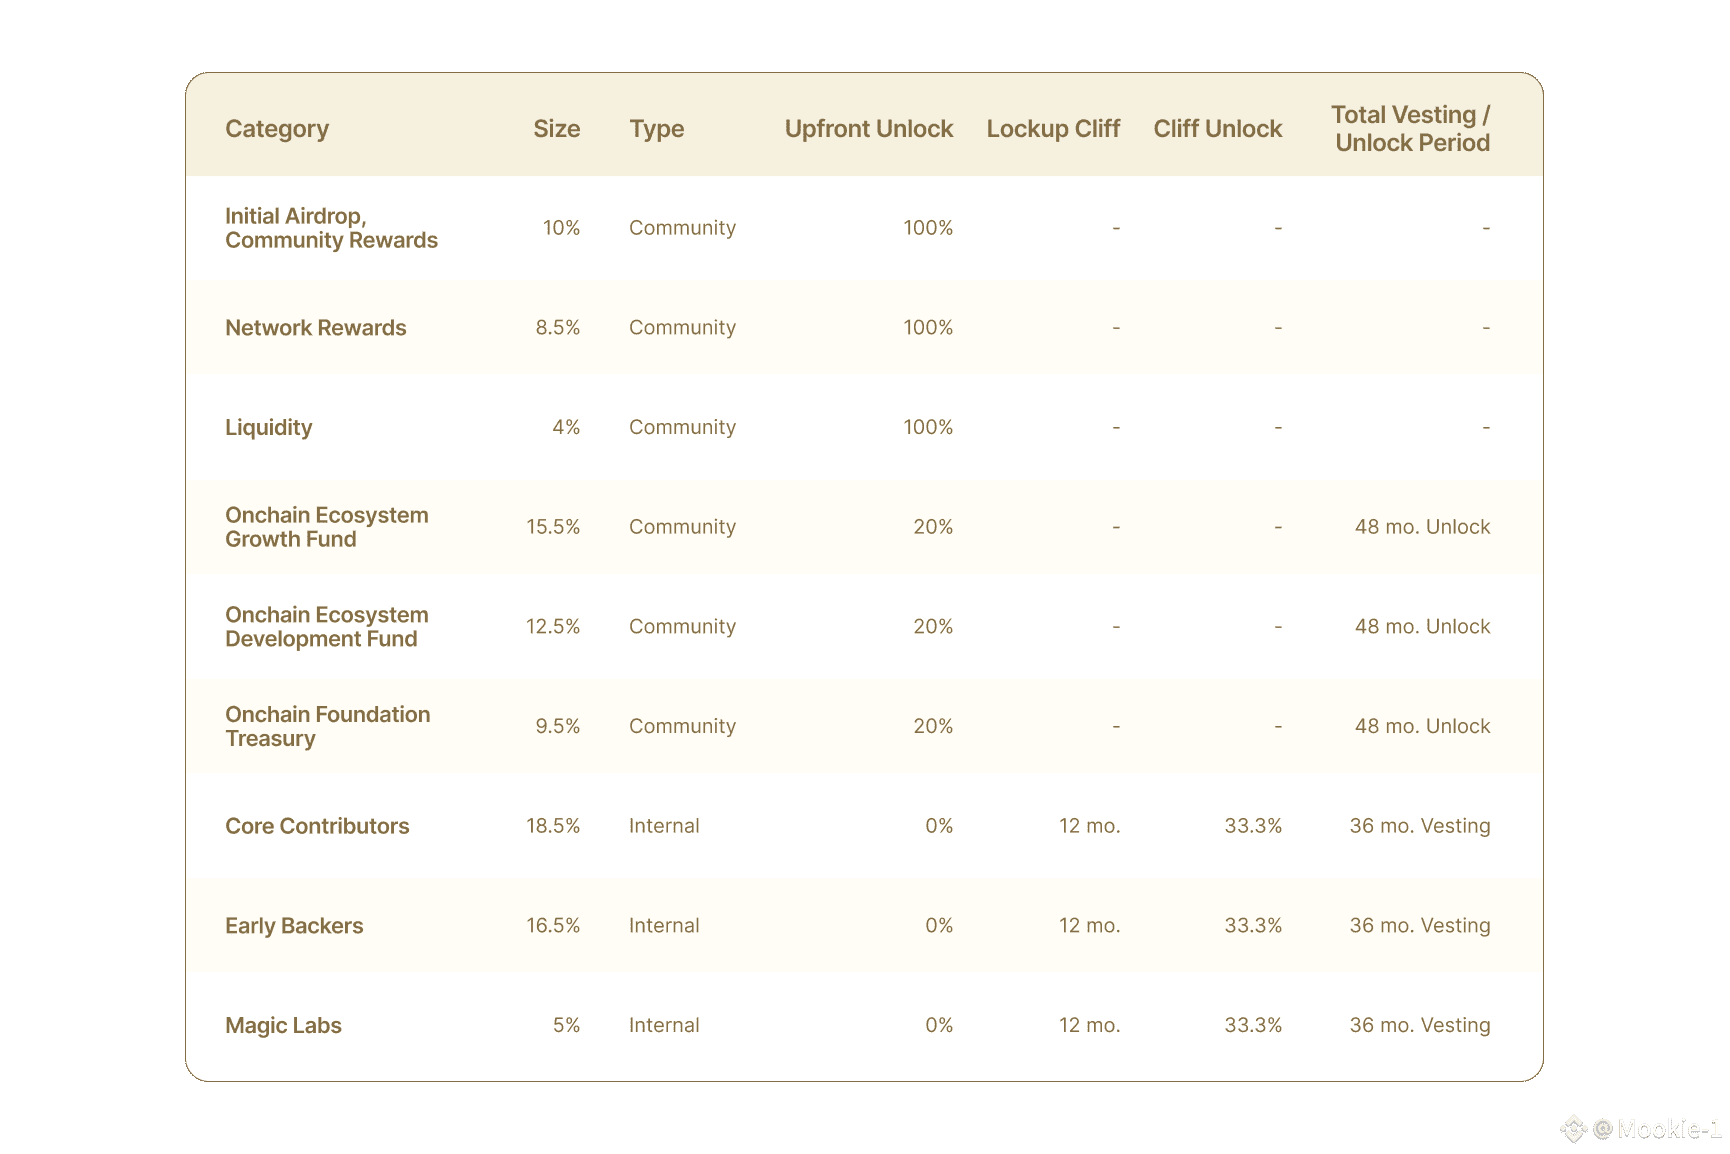The height and width of the screenshot is (1154, 1730).
Task: Click the 18.5% size value
Action: pyautogui.click(x=554, y=826)
